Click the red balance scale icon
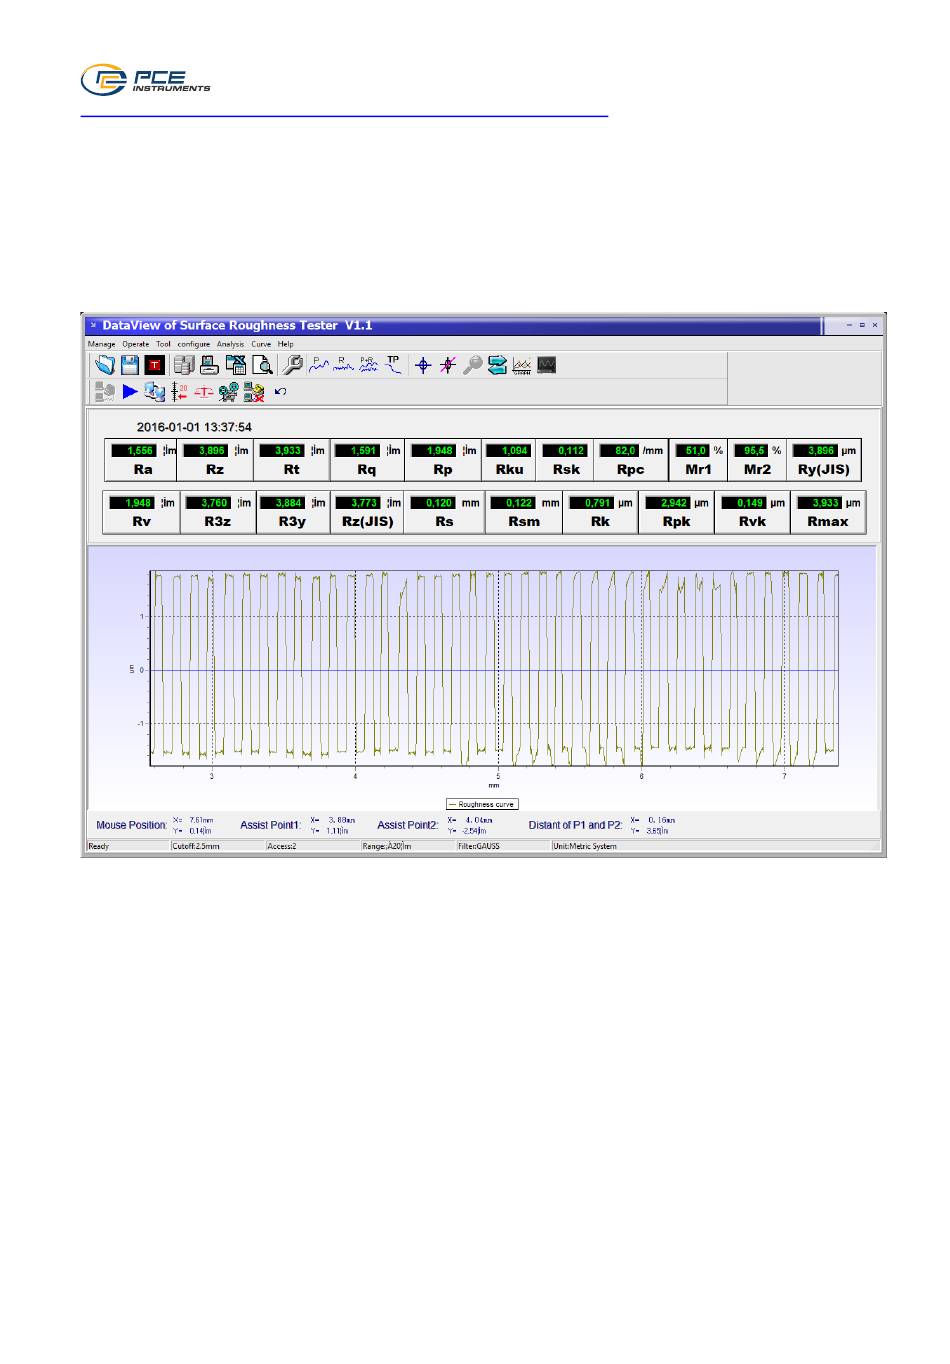This screenshot has width=950, height=1364. pos(204,392)
